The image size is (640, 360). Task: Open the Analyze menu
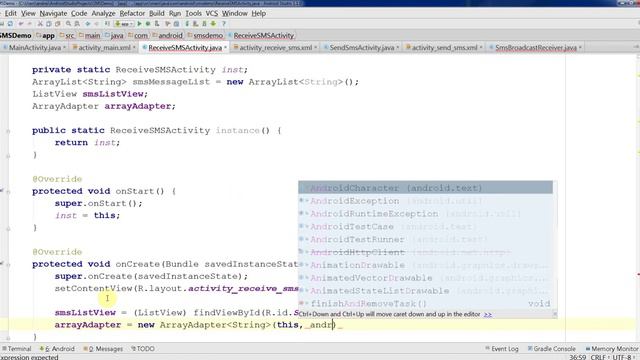pos(103,13)
